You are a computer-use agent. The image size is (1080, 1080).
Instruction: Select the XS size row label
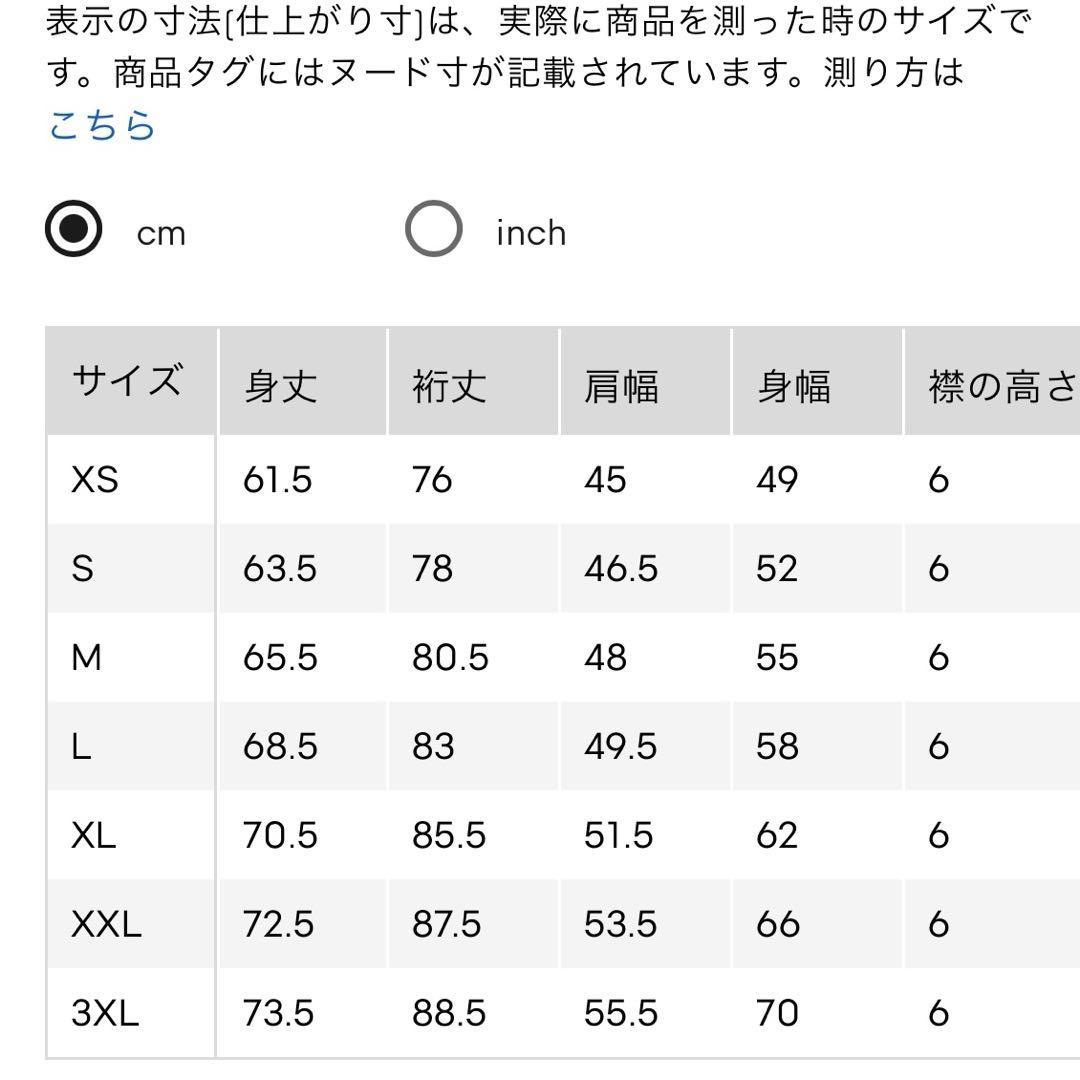(x=95, y=479)
